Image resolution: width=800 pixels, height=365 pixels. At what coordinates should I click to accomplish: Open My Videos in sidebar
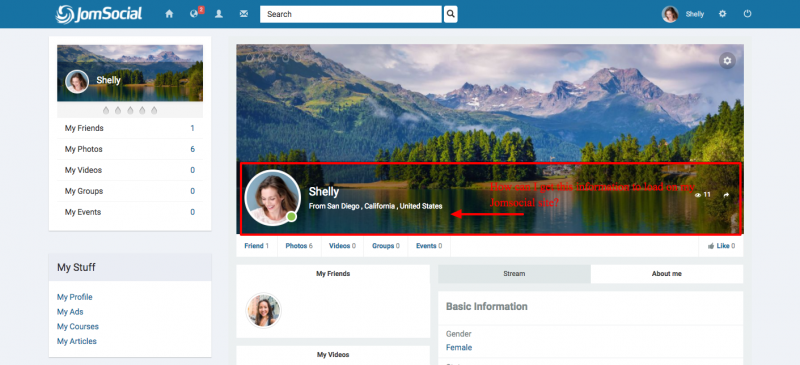pyautogui.click(x=130, y=170)
